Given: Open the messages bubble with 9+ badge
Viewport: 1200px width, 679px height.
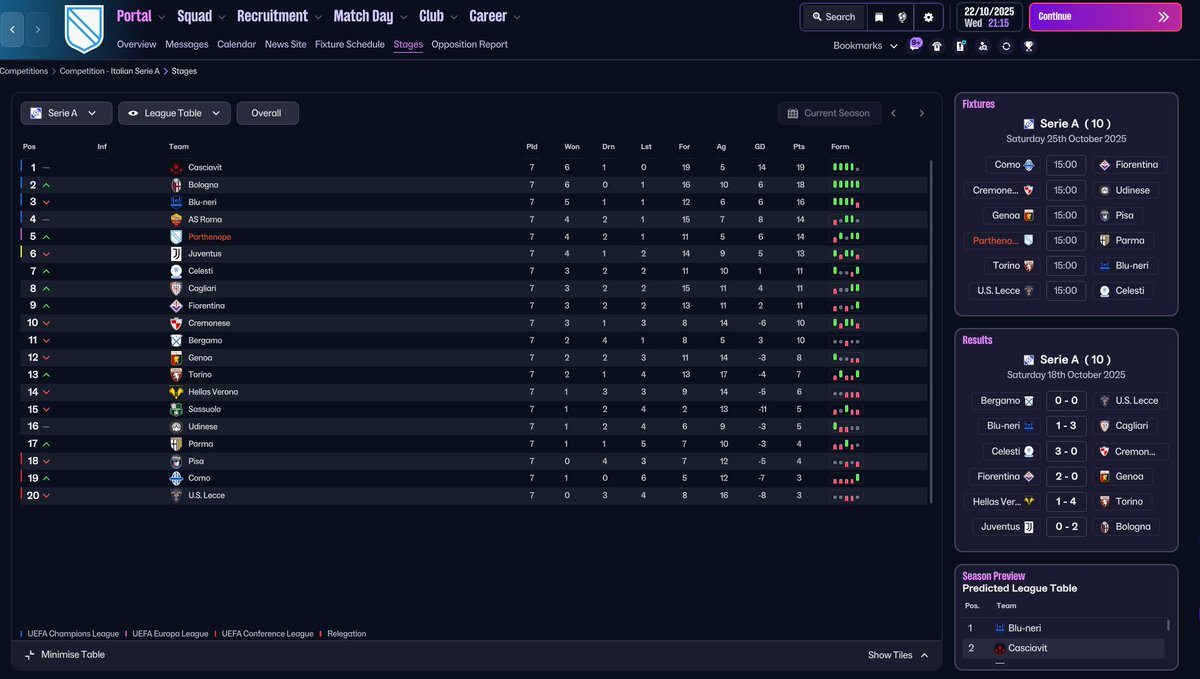Looking at the screenshot, I should point(915,45).
